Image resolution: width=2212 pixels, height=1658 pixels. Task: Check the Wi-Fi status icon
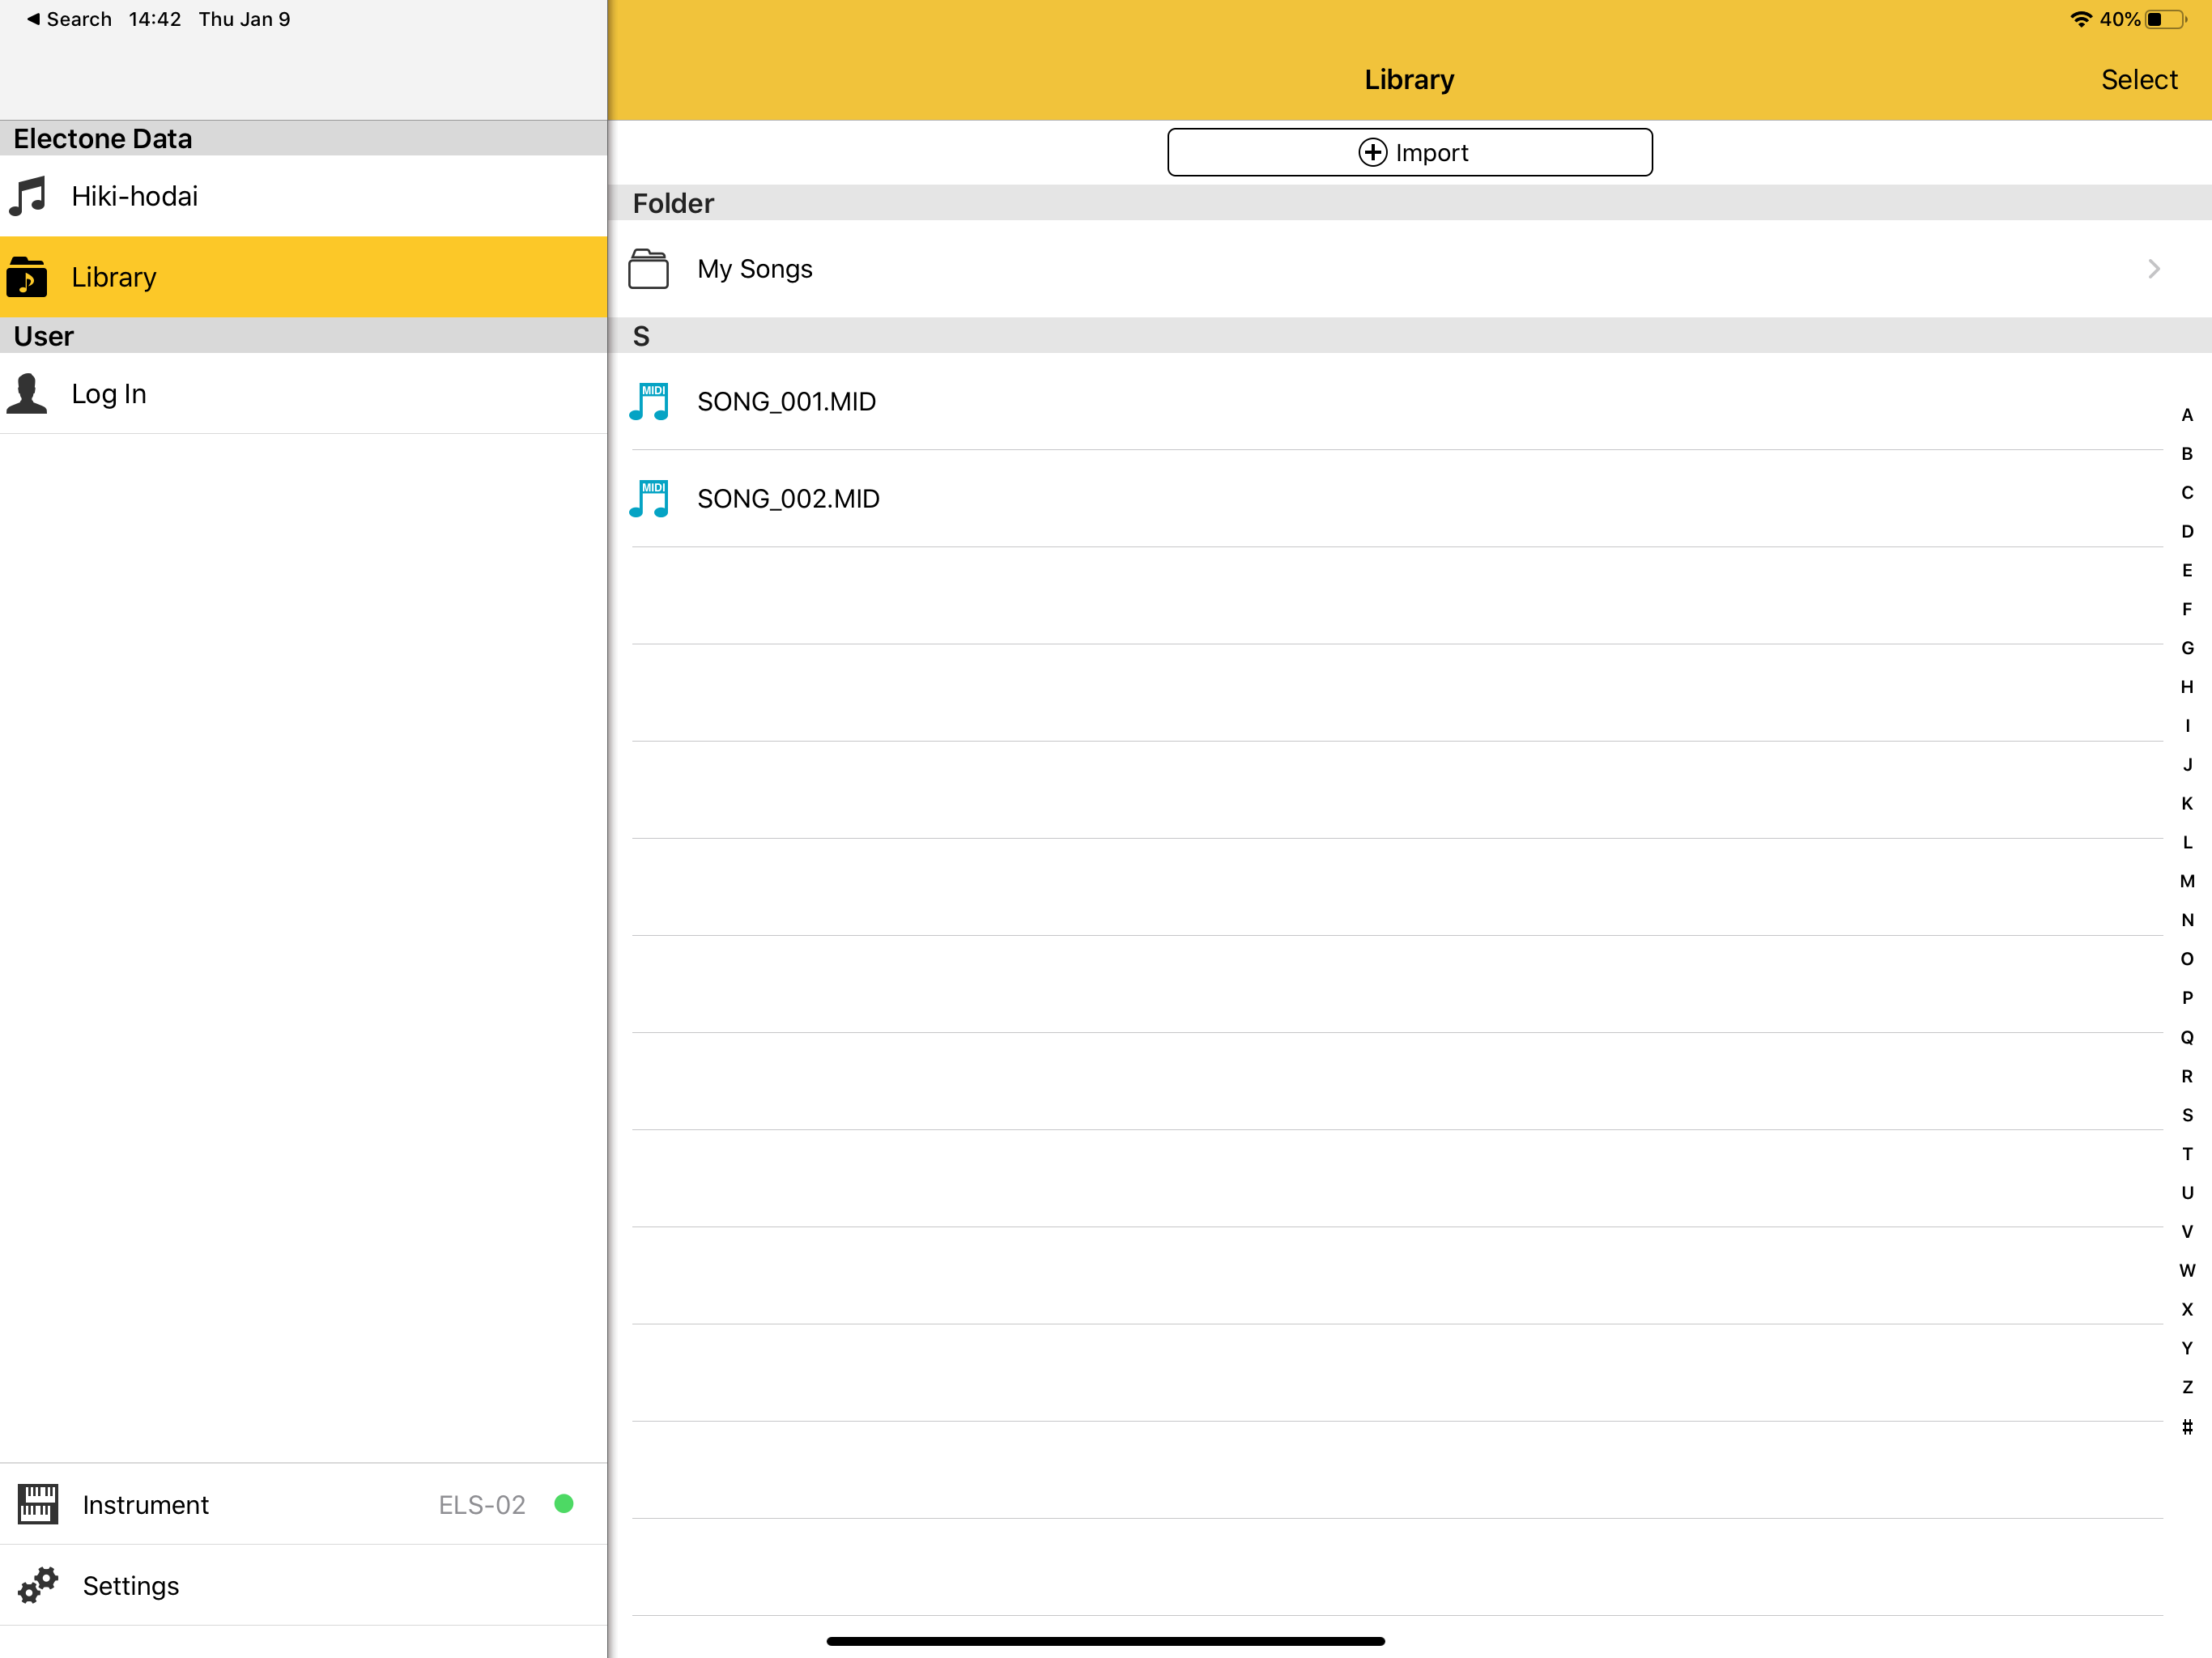pyautogui.click(x=2081, y=19)
